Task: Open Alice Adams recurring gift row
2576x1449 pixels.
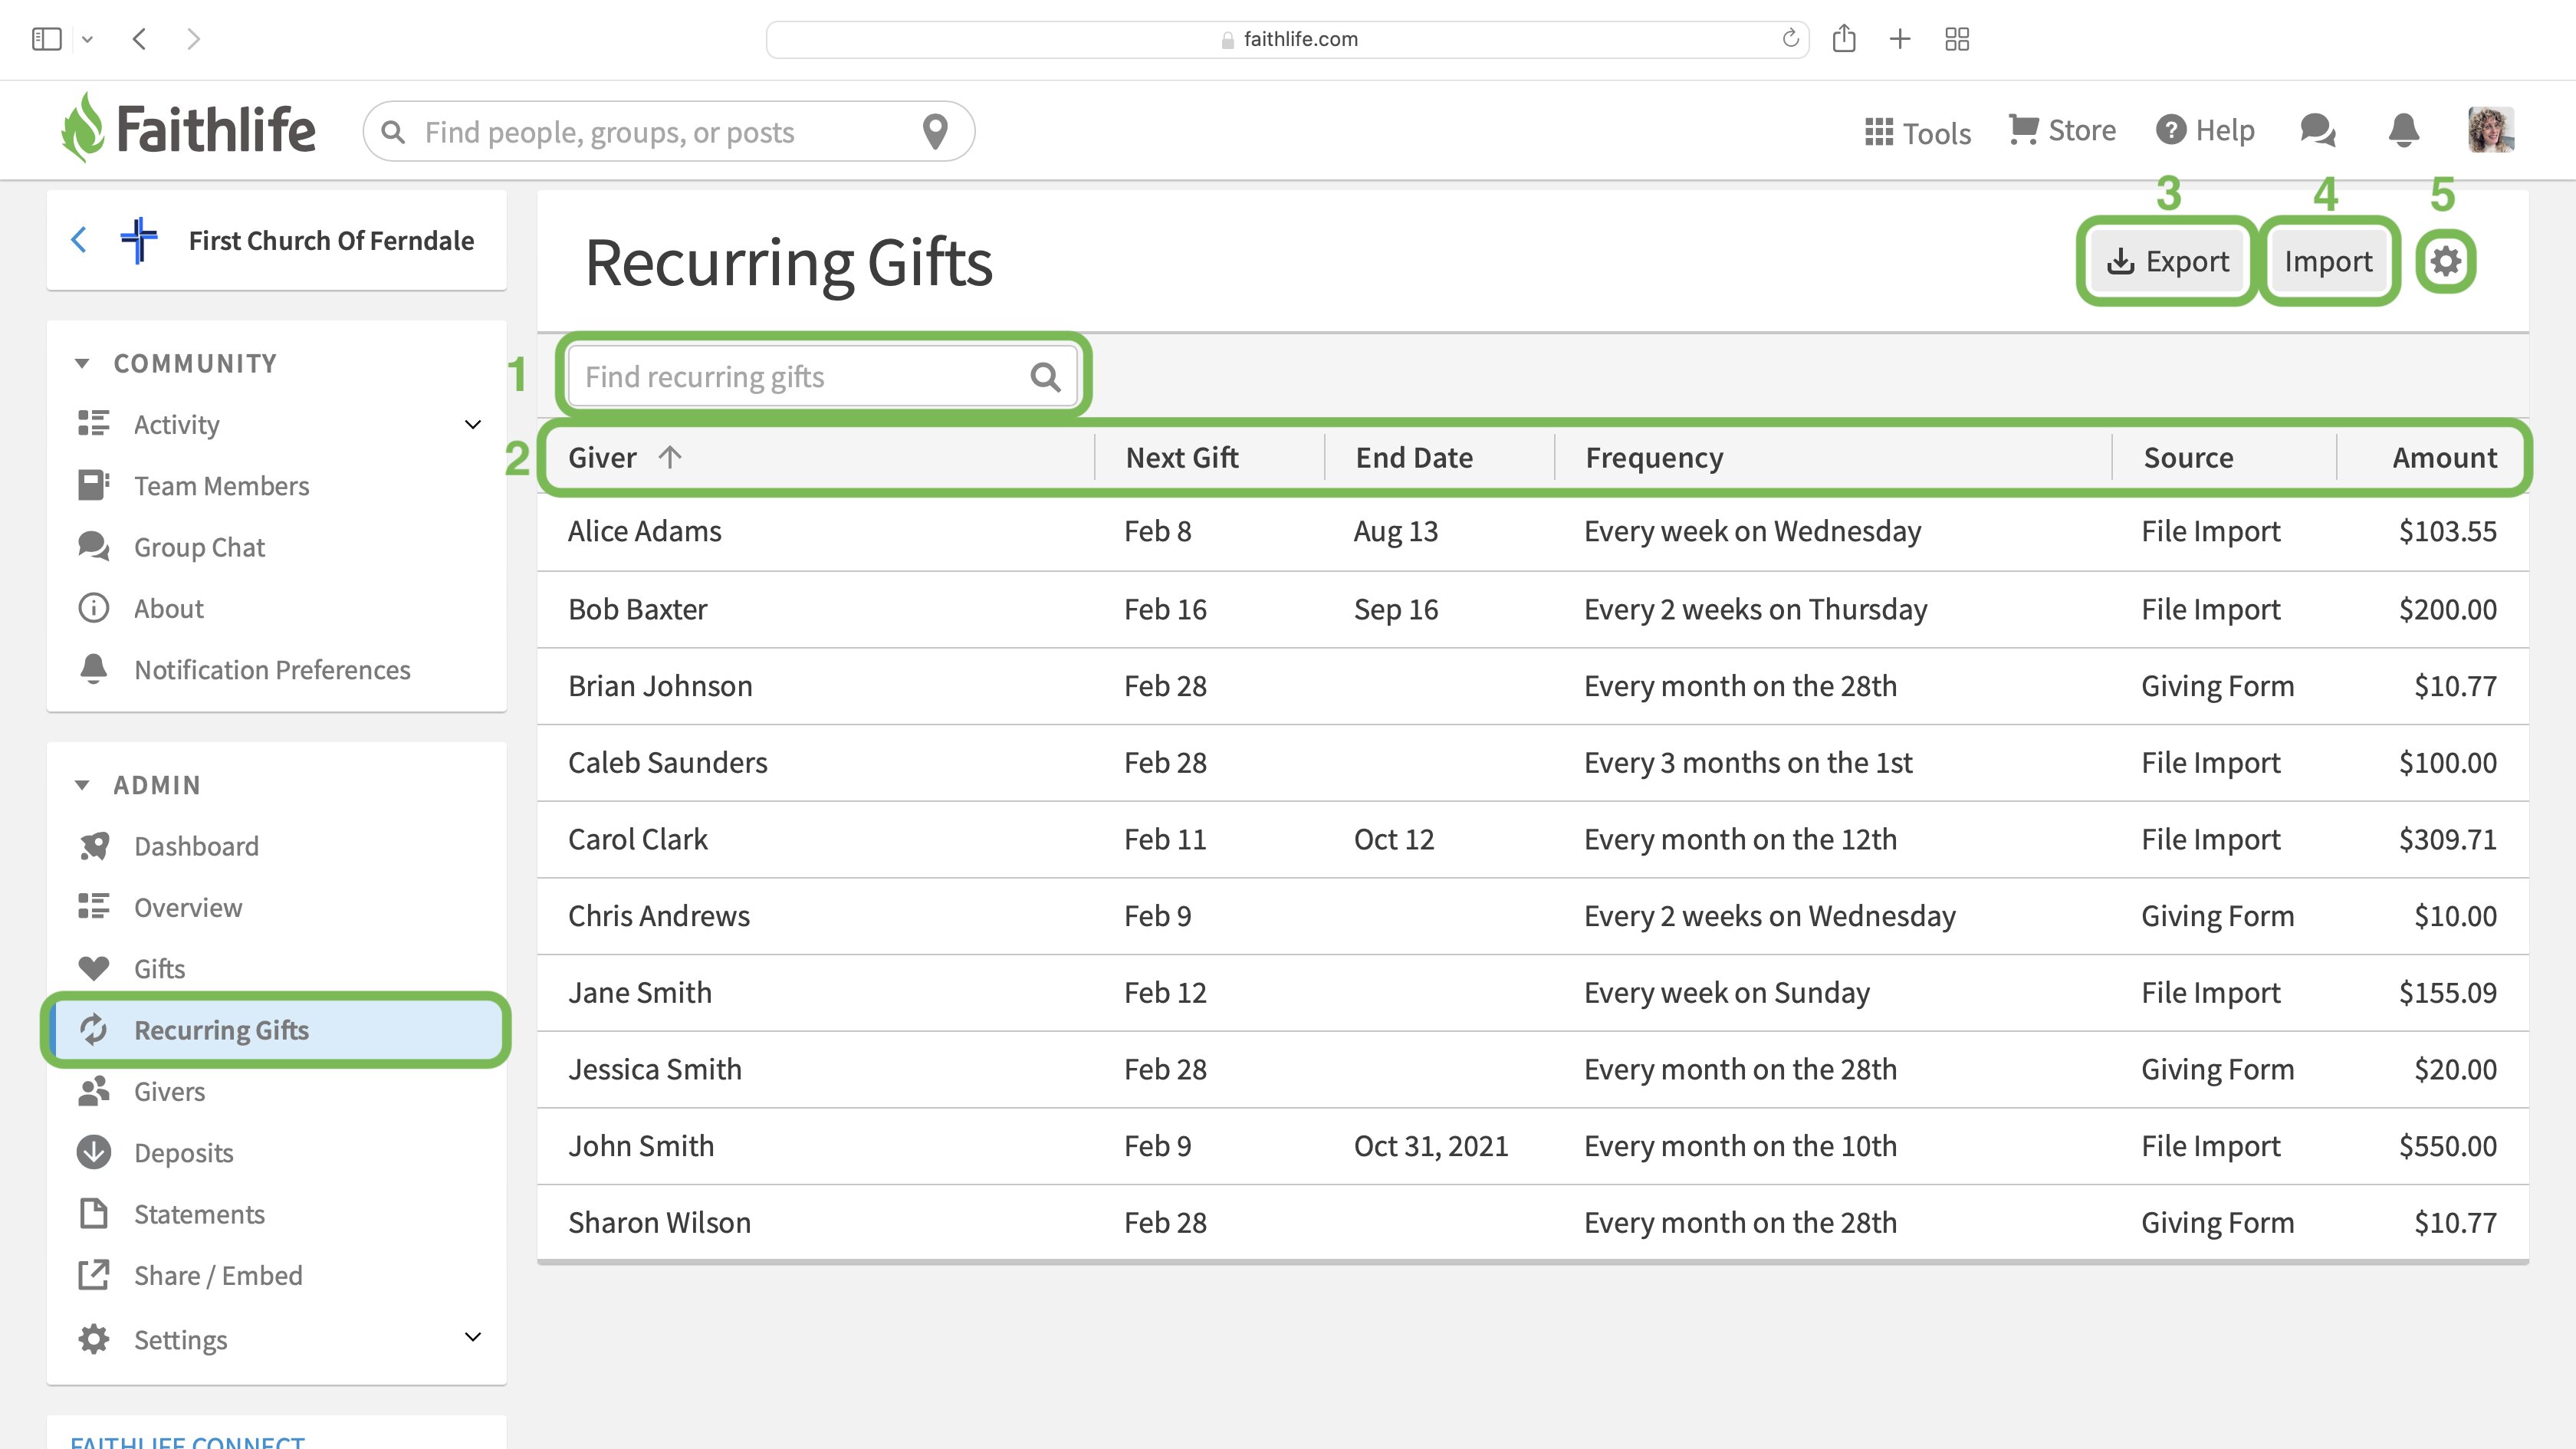Action: tap(1532, 531)
